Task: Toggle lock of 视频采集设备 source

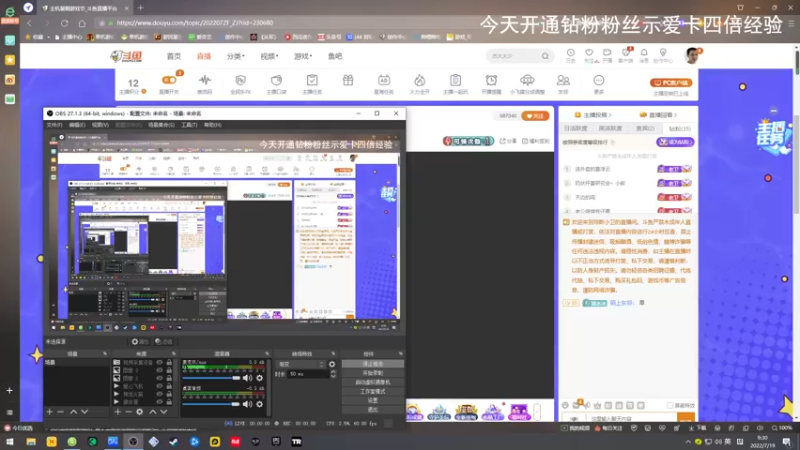Action: pyautogui.click(x=169, y=362)
